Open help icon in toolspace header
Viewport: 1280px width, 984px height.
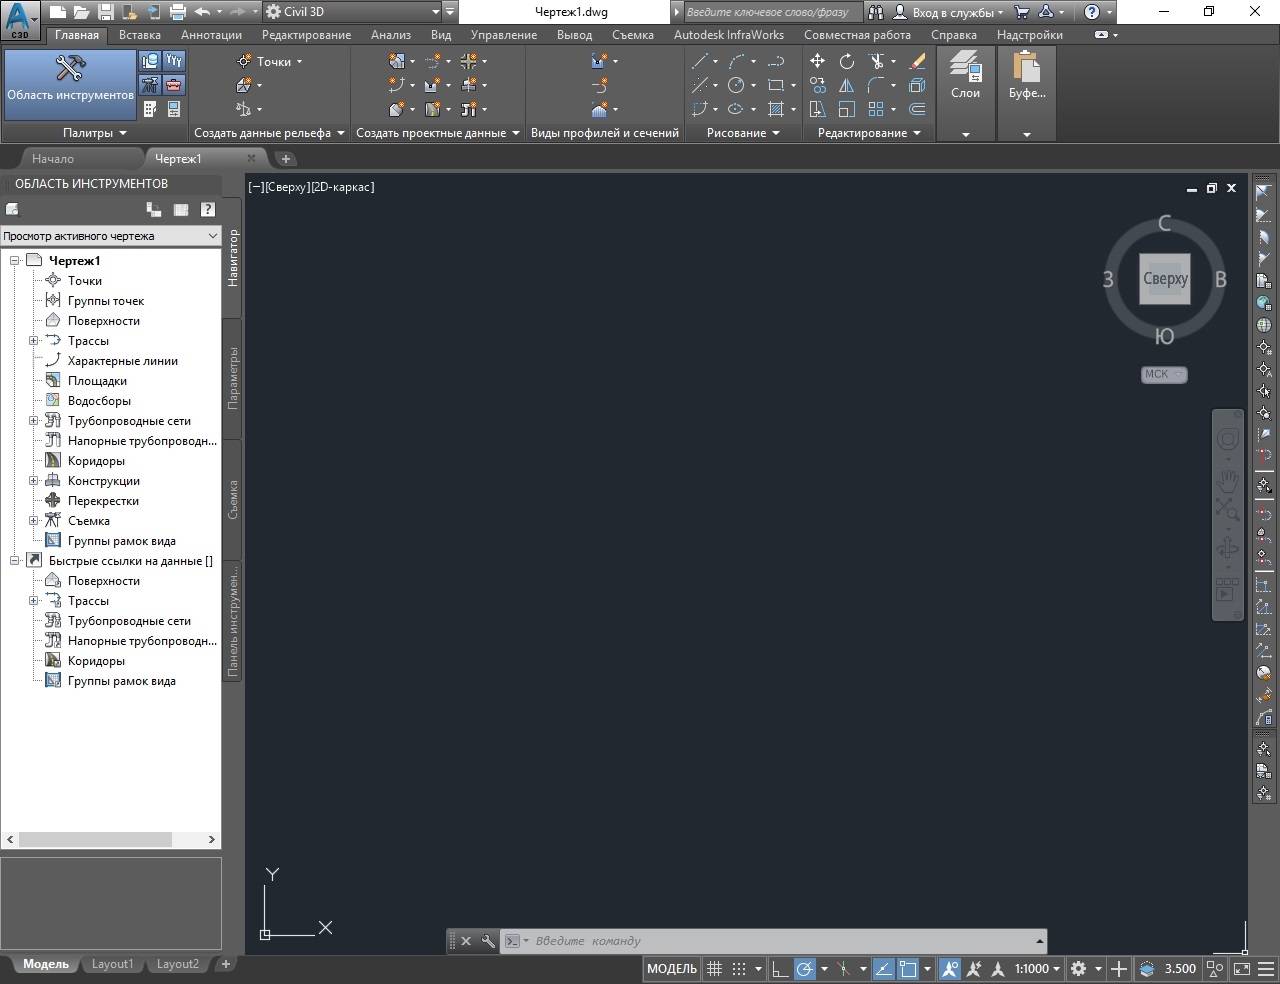[207, 209]
